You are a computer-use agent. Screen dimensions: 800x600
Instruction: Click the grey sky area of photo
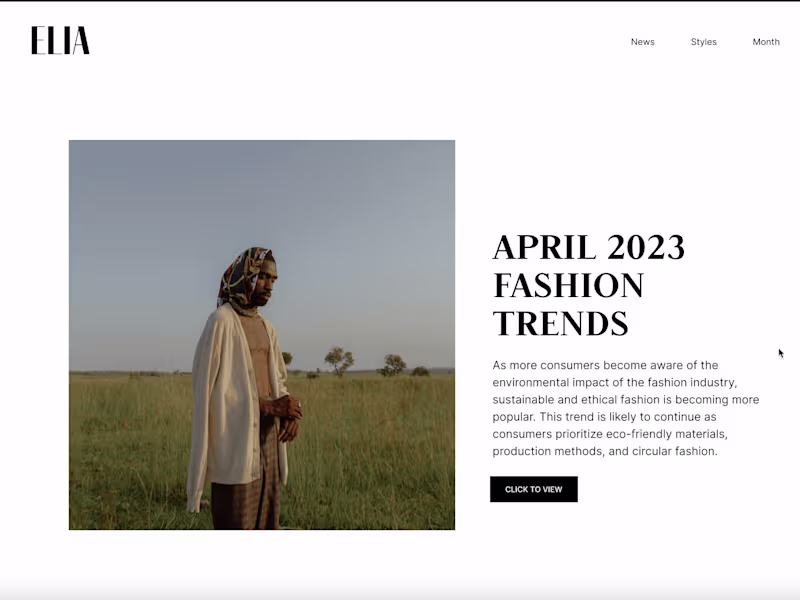click(262, 204)
